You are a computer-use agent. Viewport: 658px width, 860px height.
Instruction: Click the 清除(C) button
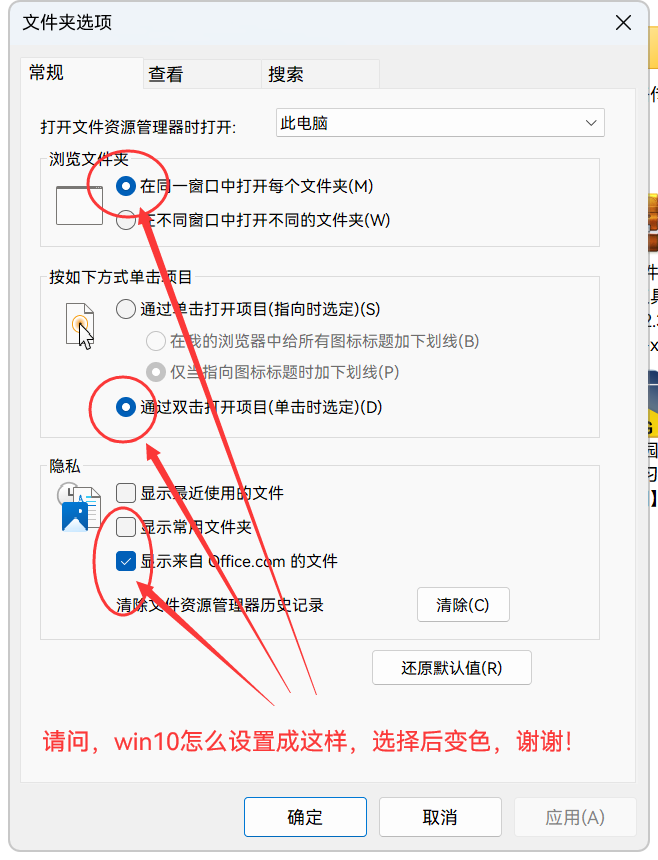[463, 604]
